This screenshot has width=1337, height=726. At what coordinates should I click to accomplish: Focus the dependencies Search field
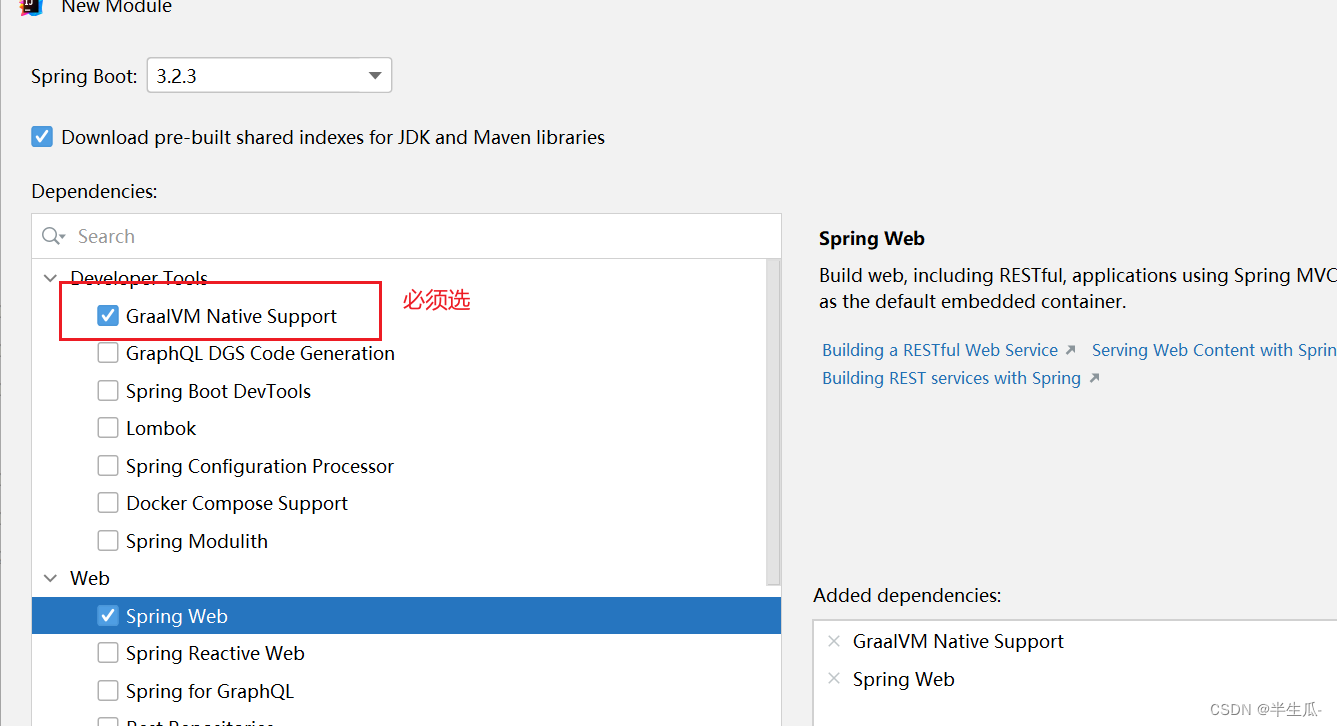coord(406,237)
